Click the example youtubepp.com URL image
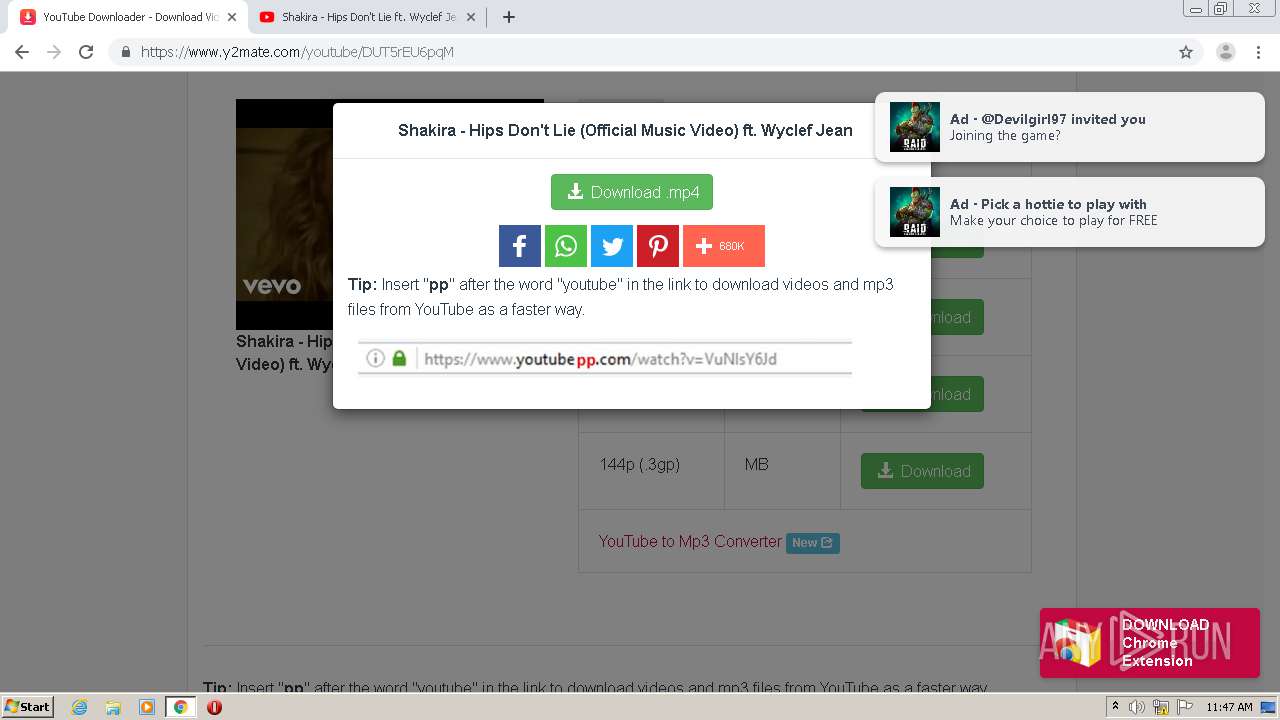 click(605, 358)
